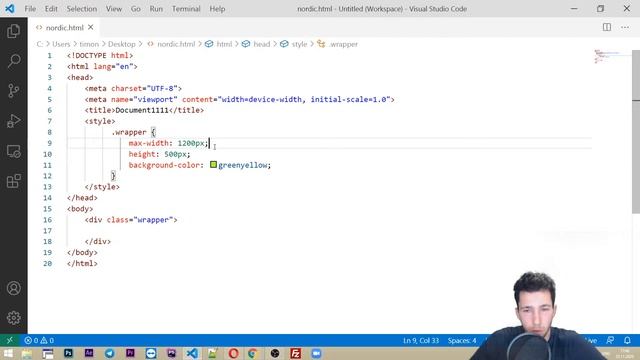The image size is (640, 360).
Task: Open the View menu
Action: [114, 9]
